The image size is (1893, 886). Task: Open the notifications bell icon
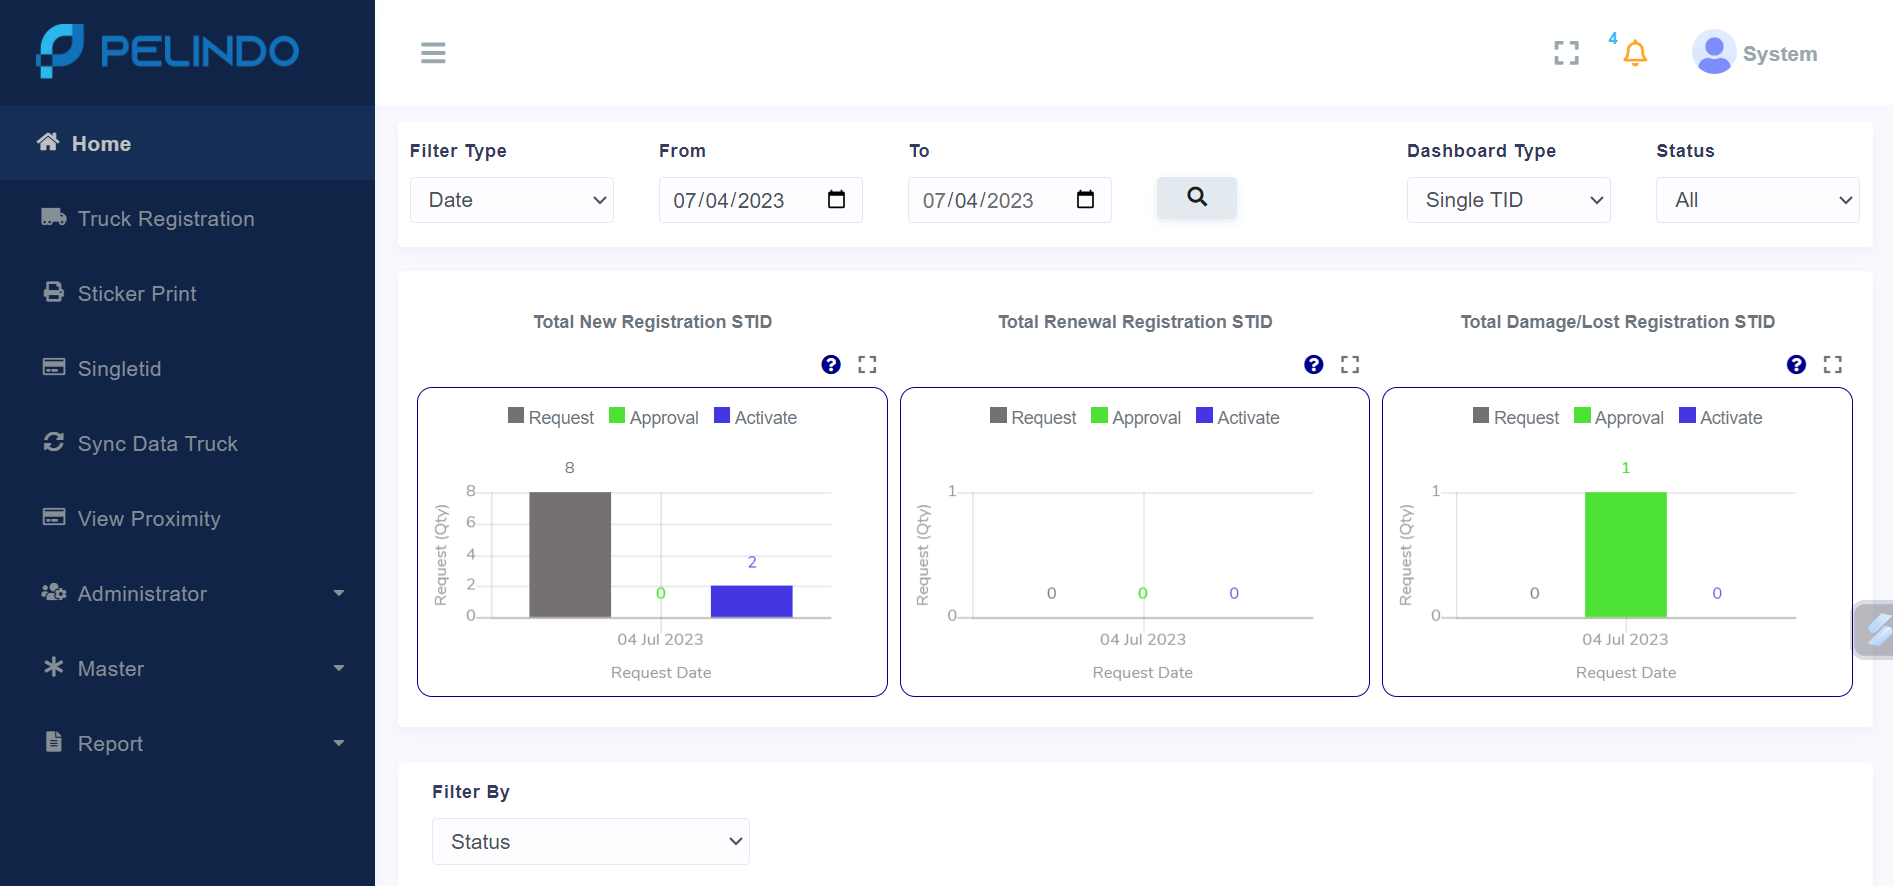coord(1634,53)
